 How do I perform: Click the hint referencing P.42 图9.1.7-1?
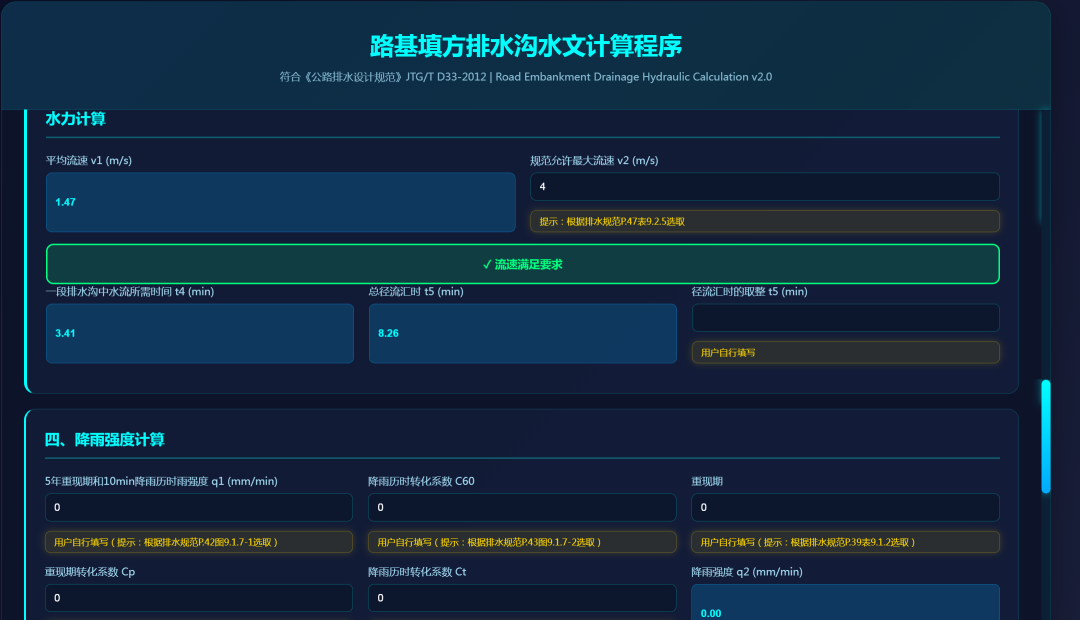[x=199, y=542]
